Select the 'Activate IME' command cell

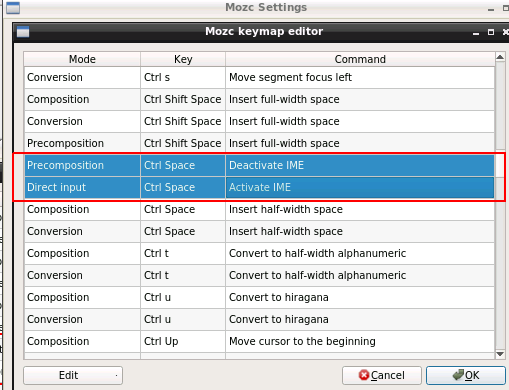click(360, 187)
